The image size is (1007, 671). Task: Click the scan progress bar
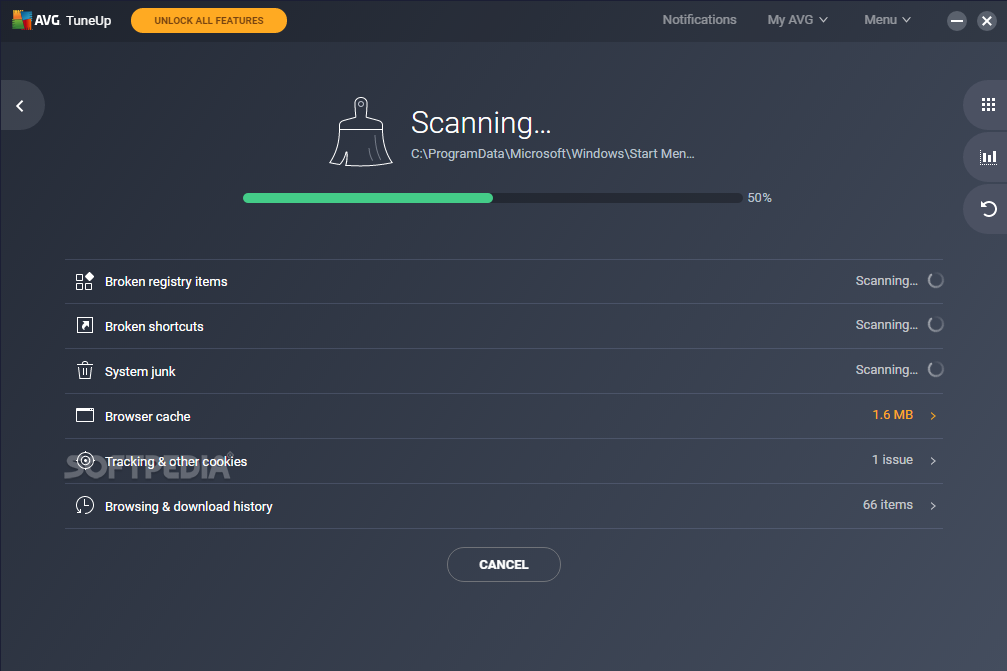[x=493, y=198]
